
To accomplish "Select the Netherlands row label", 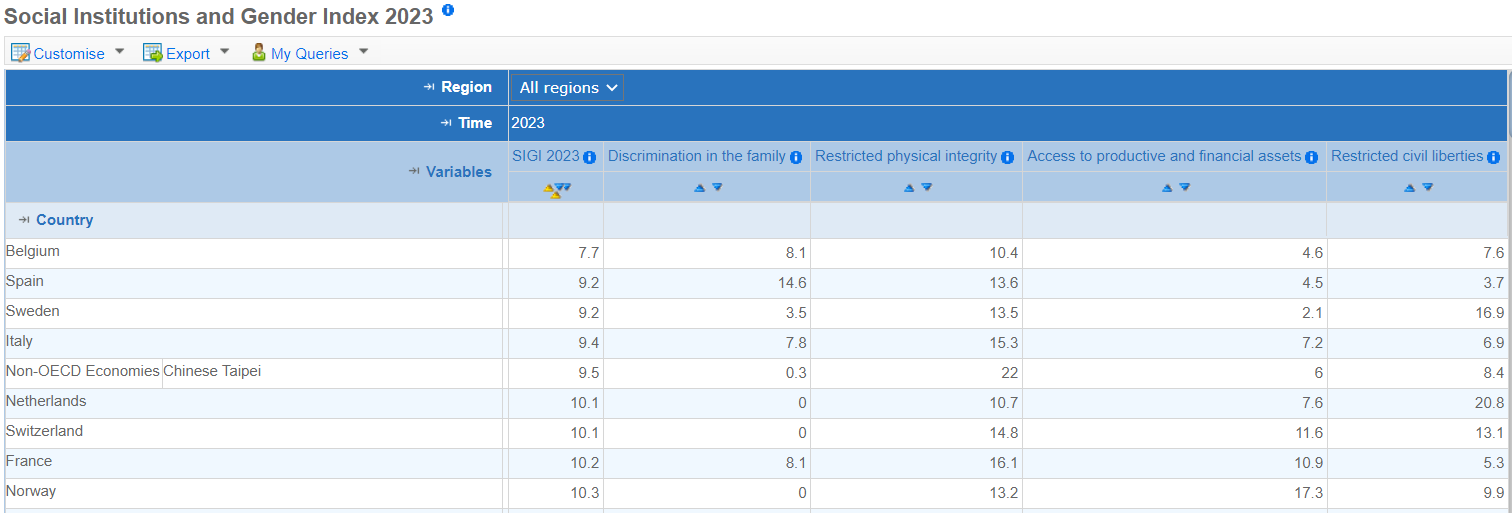I will click(46, 401).
